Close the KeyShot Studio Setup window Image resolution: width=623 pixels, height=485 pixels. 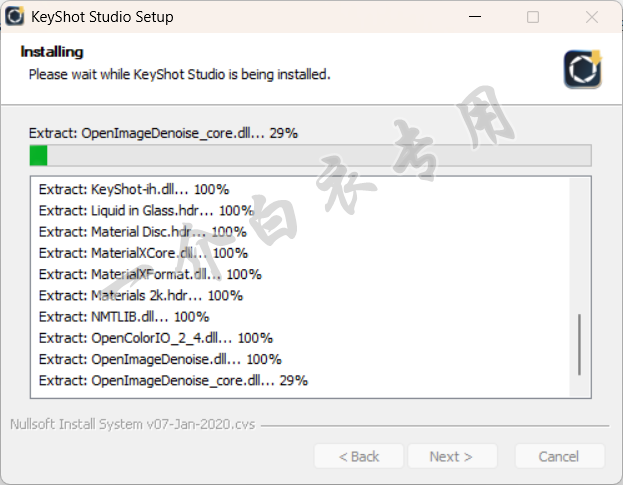592,17
